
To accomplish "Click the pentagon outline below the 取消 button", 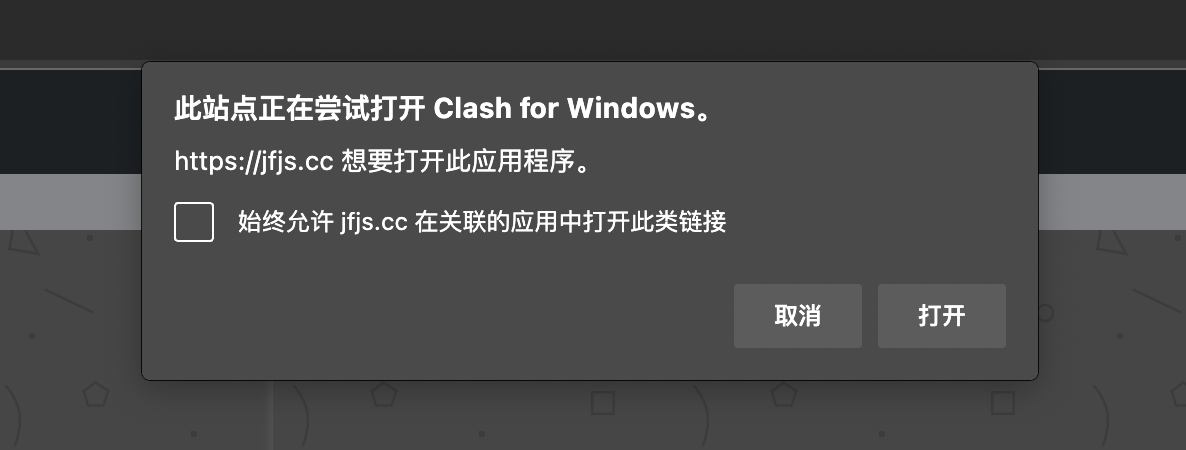I will pos(784,394).
